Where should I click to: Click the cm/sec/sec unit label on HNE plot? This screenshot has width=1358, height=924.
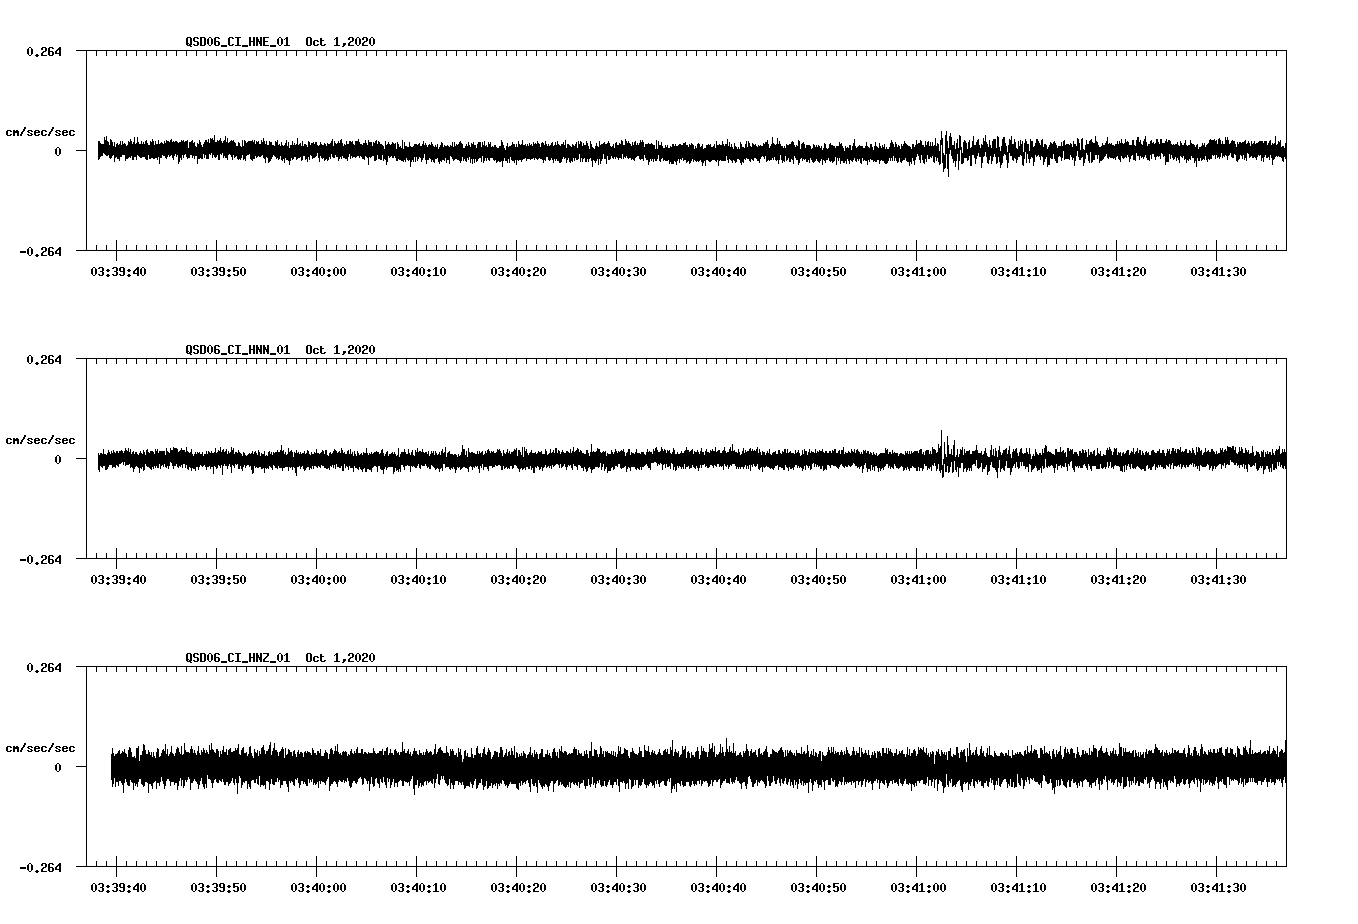click(x=41, y=131)
